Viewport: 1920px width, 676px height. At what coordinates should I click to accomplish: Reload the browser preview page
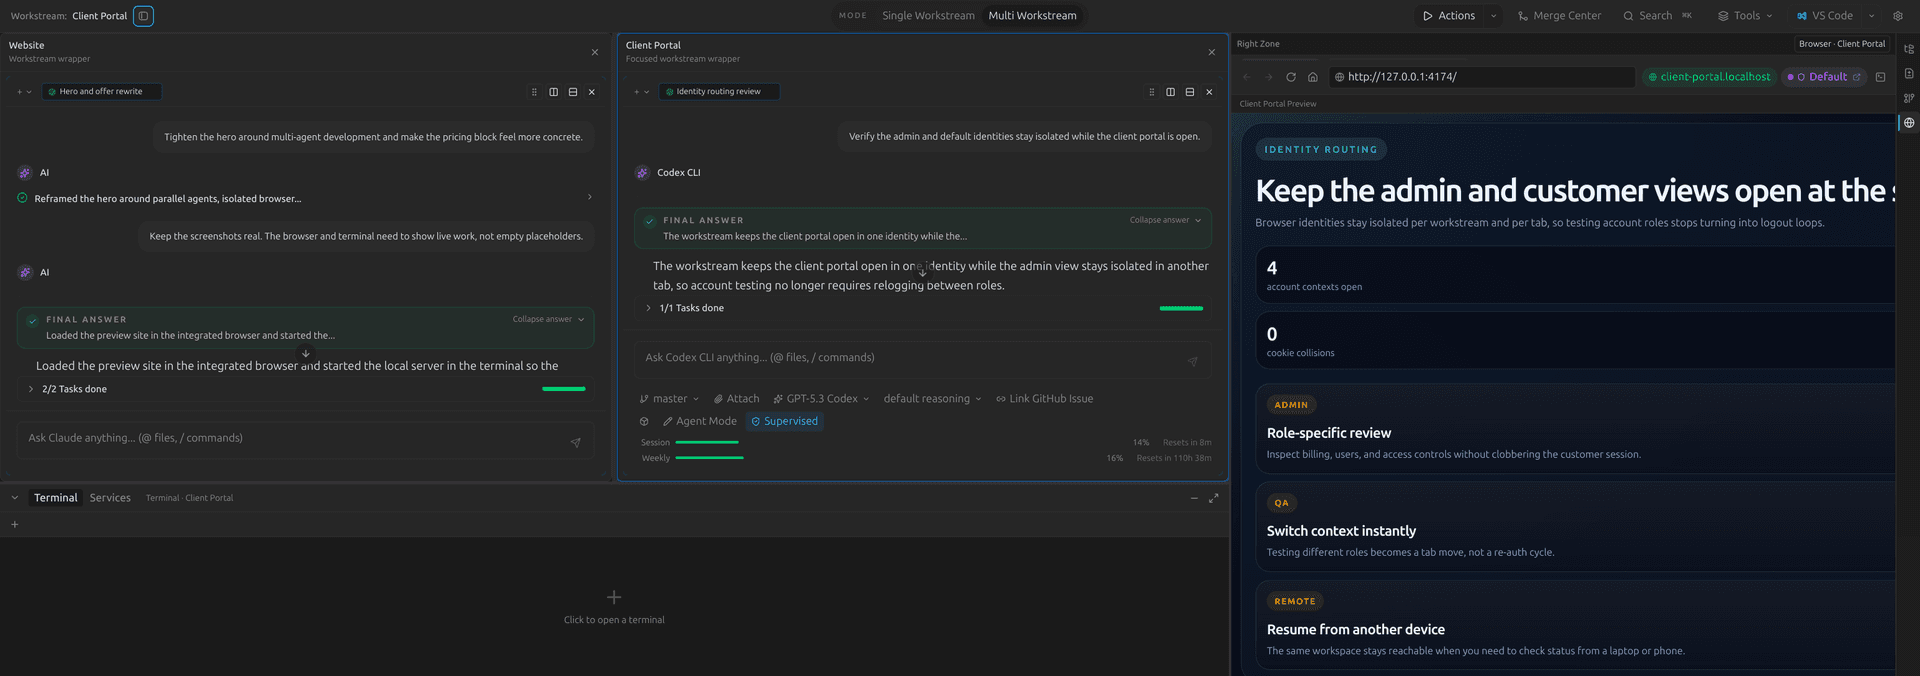coord(1291,77)
